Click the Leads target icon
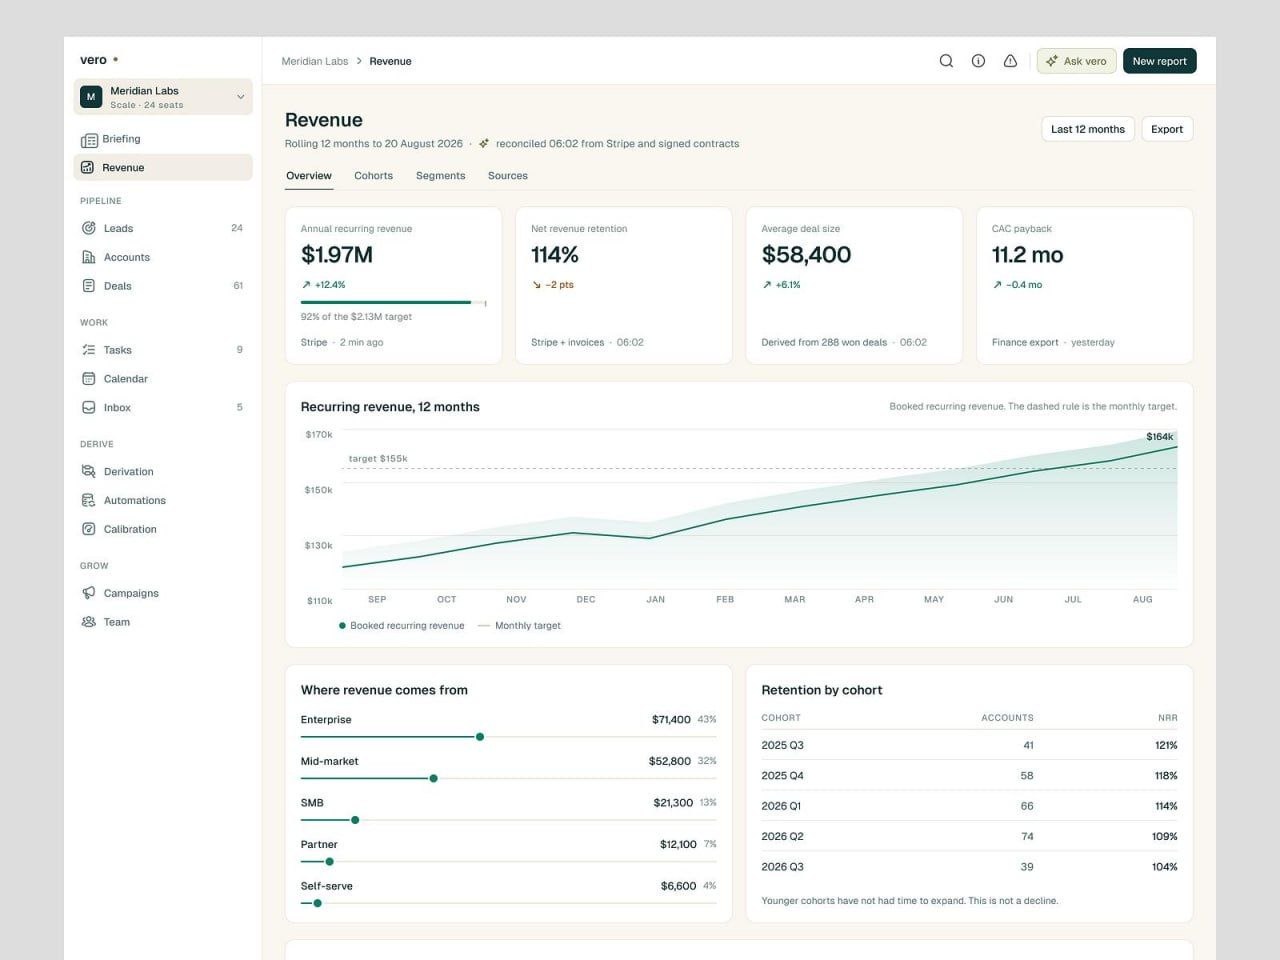Image resolution: width=1280 pixels, height=960 pixels. click(89, 228)
